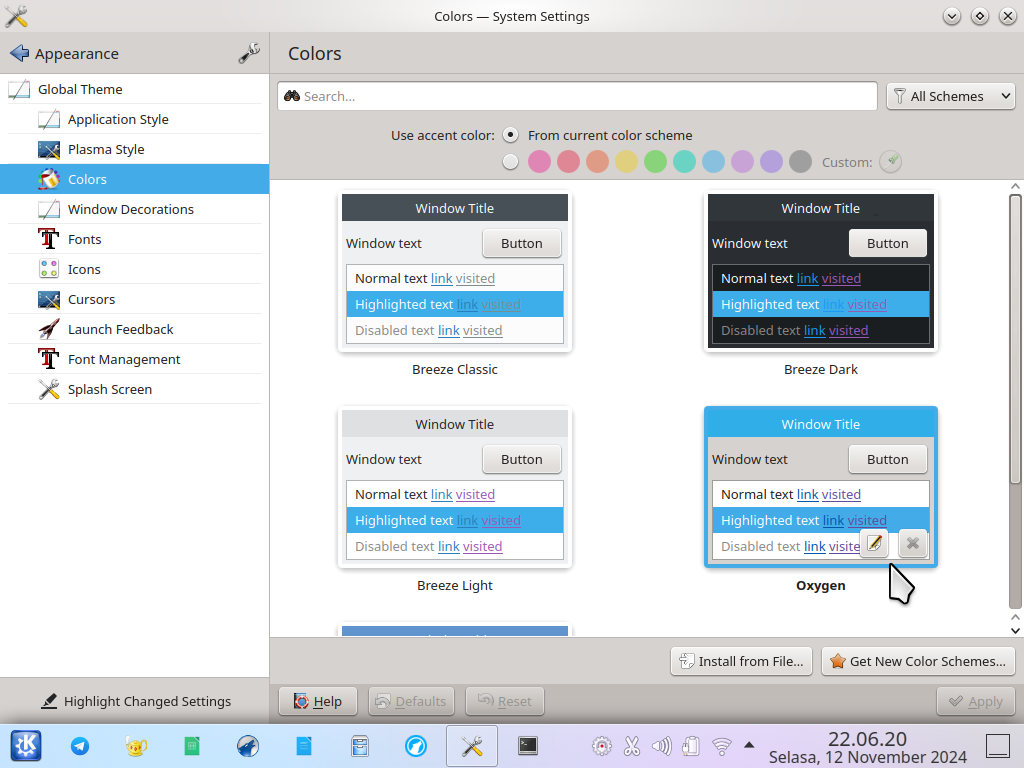Select the Colors sidebar entry

[135, 179]
